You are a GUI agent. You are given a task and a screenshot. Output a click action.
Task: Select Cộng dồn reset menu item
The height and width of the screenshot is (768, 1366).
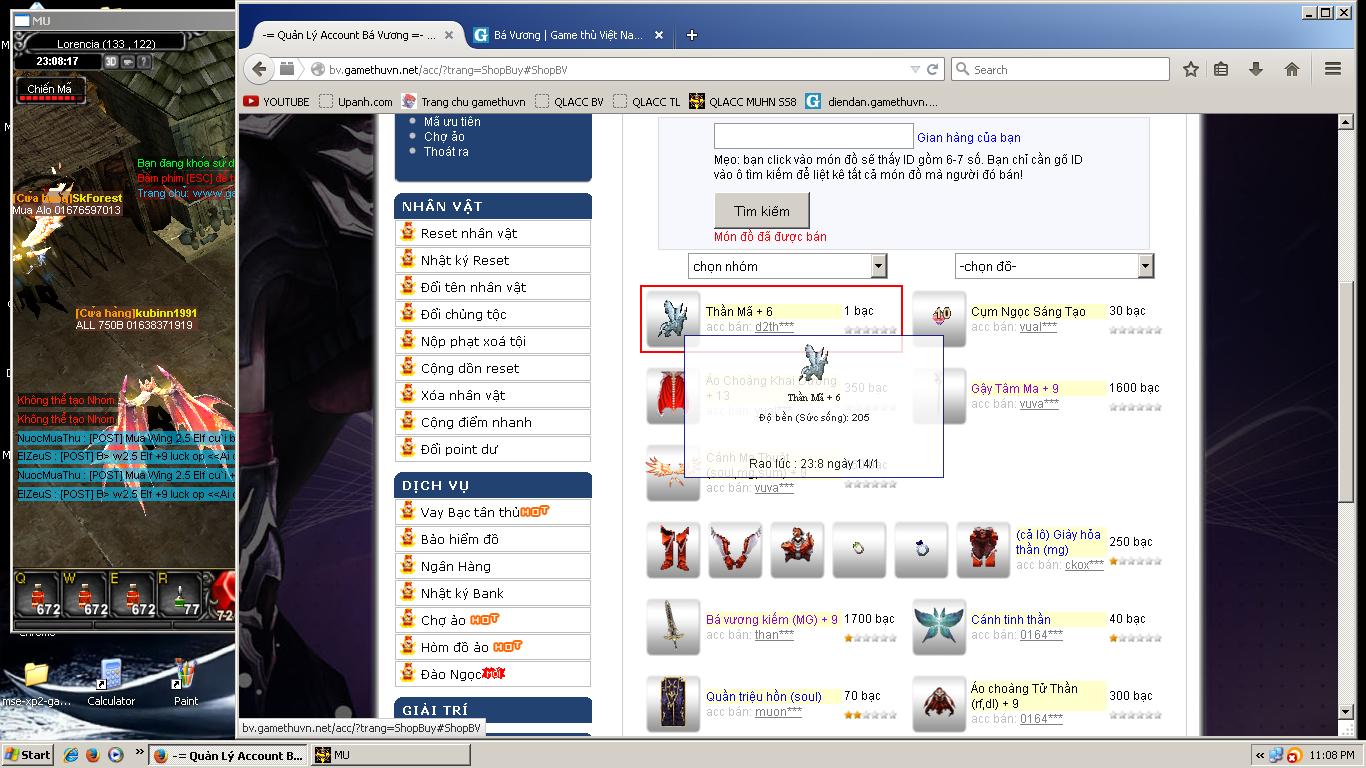pyautogui.click(x=493, y=368)
